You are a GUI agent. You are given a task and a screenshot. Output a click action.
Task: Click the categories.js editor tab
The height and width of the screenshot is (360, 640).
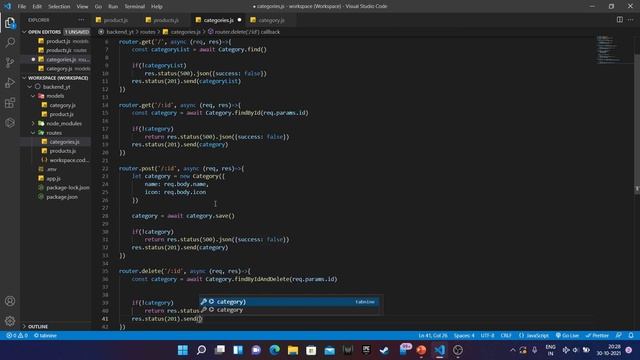pos(219,20)
